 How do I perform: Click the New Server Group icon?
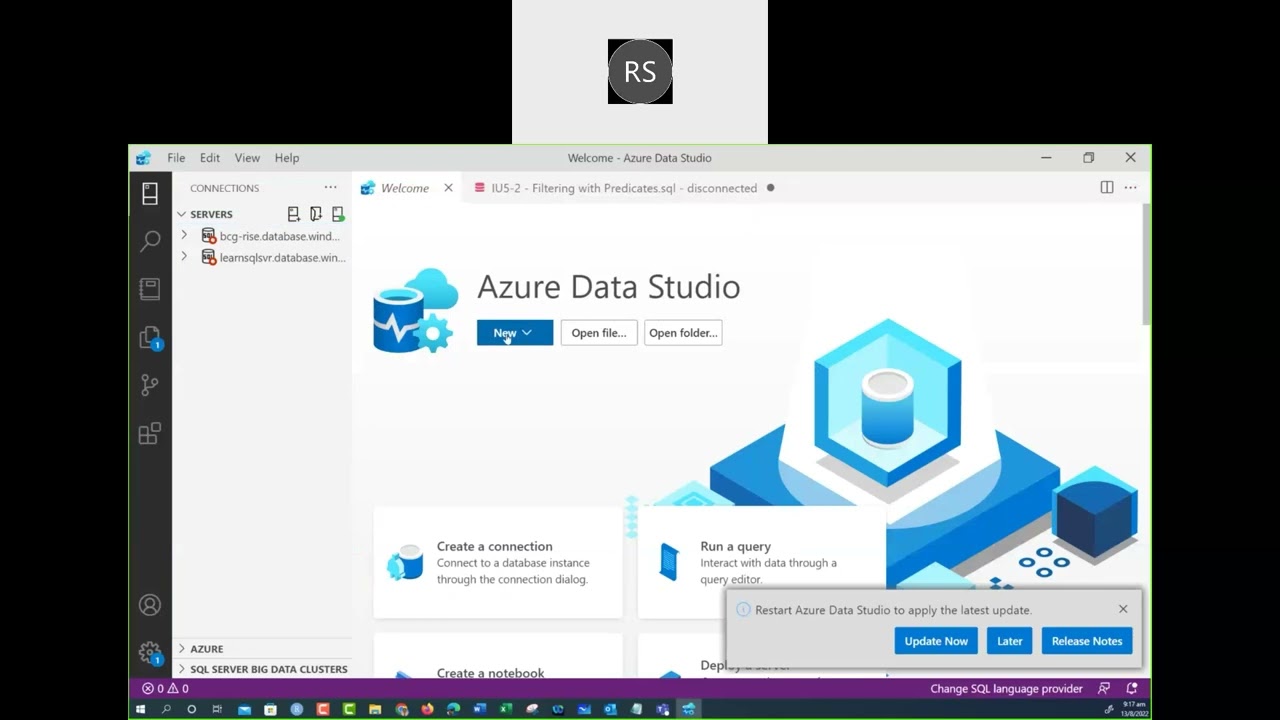(315, 214)
